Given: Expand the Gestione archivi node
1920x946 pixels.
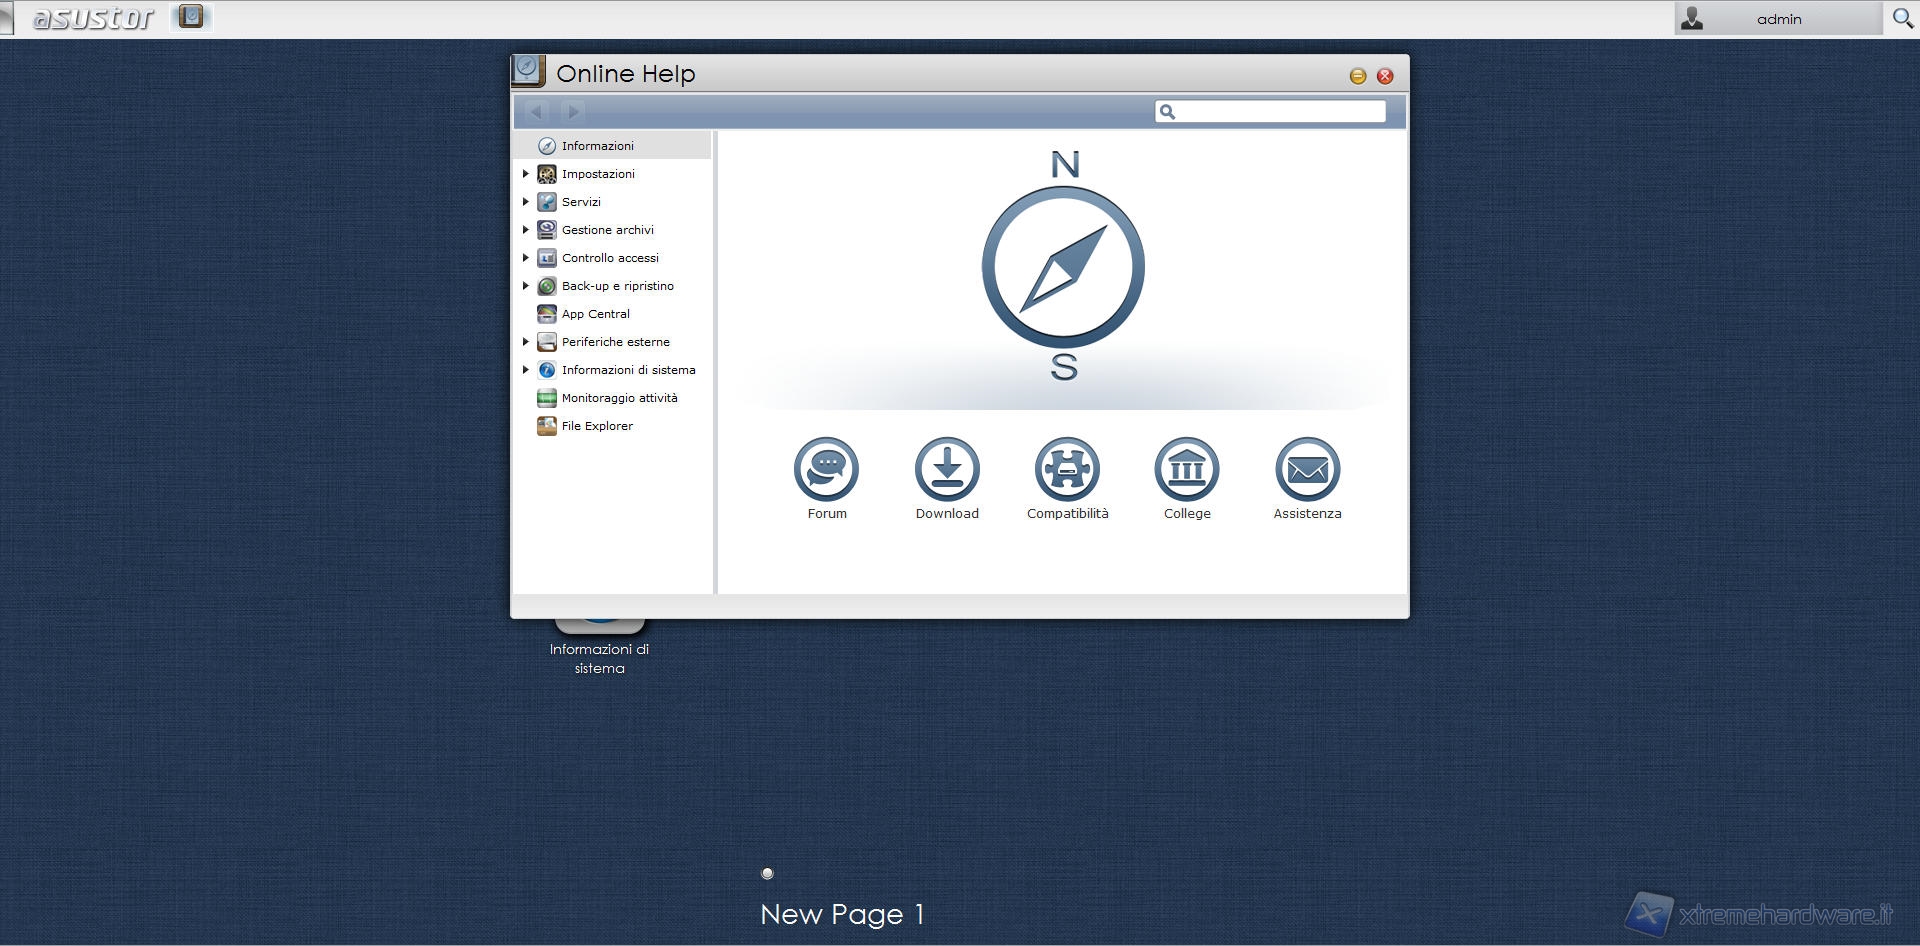Looking at the screenshot, I should click(526, 230).
